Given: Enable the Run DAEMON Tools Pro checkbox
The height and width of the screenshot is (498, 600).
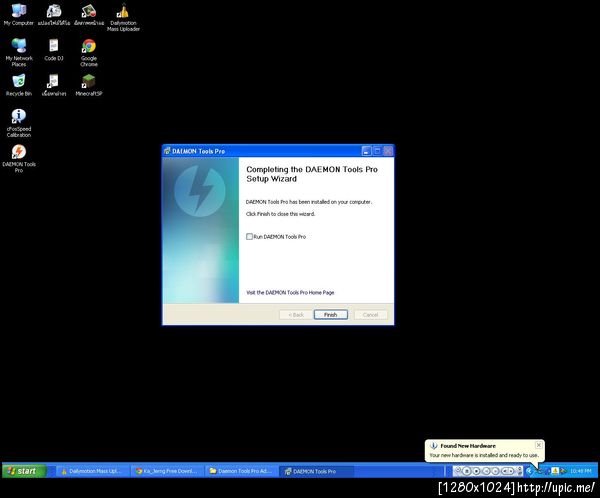Looking at the screenshot, I should (249, 237).
